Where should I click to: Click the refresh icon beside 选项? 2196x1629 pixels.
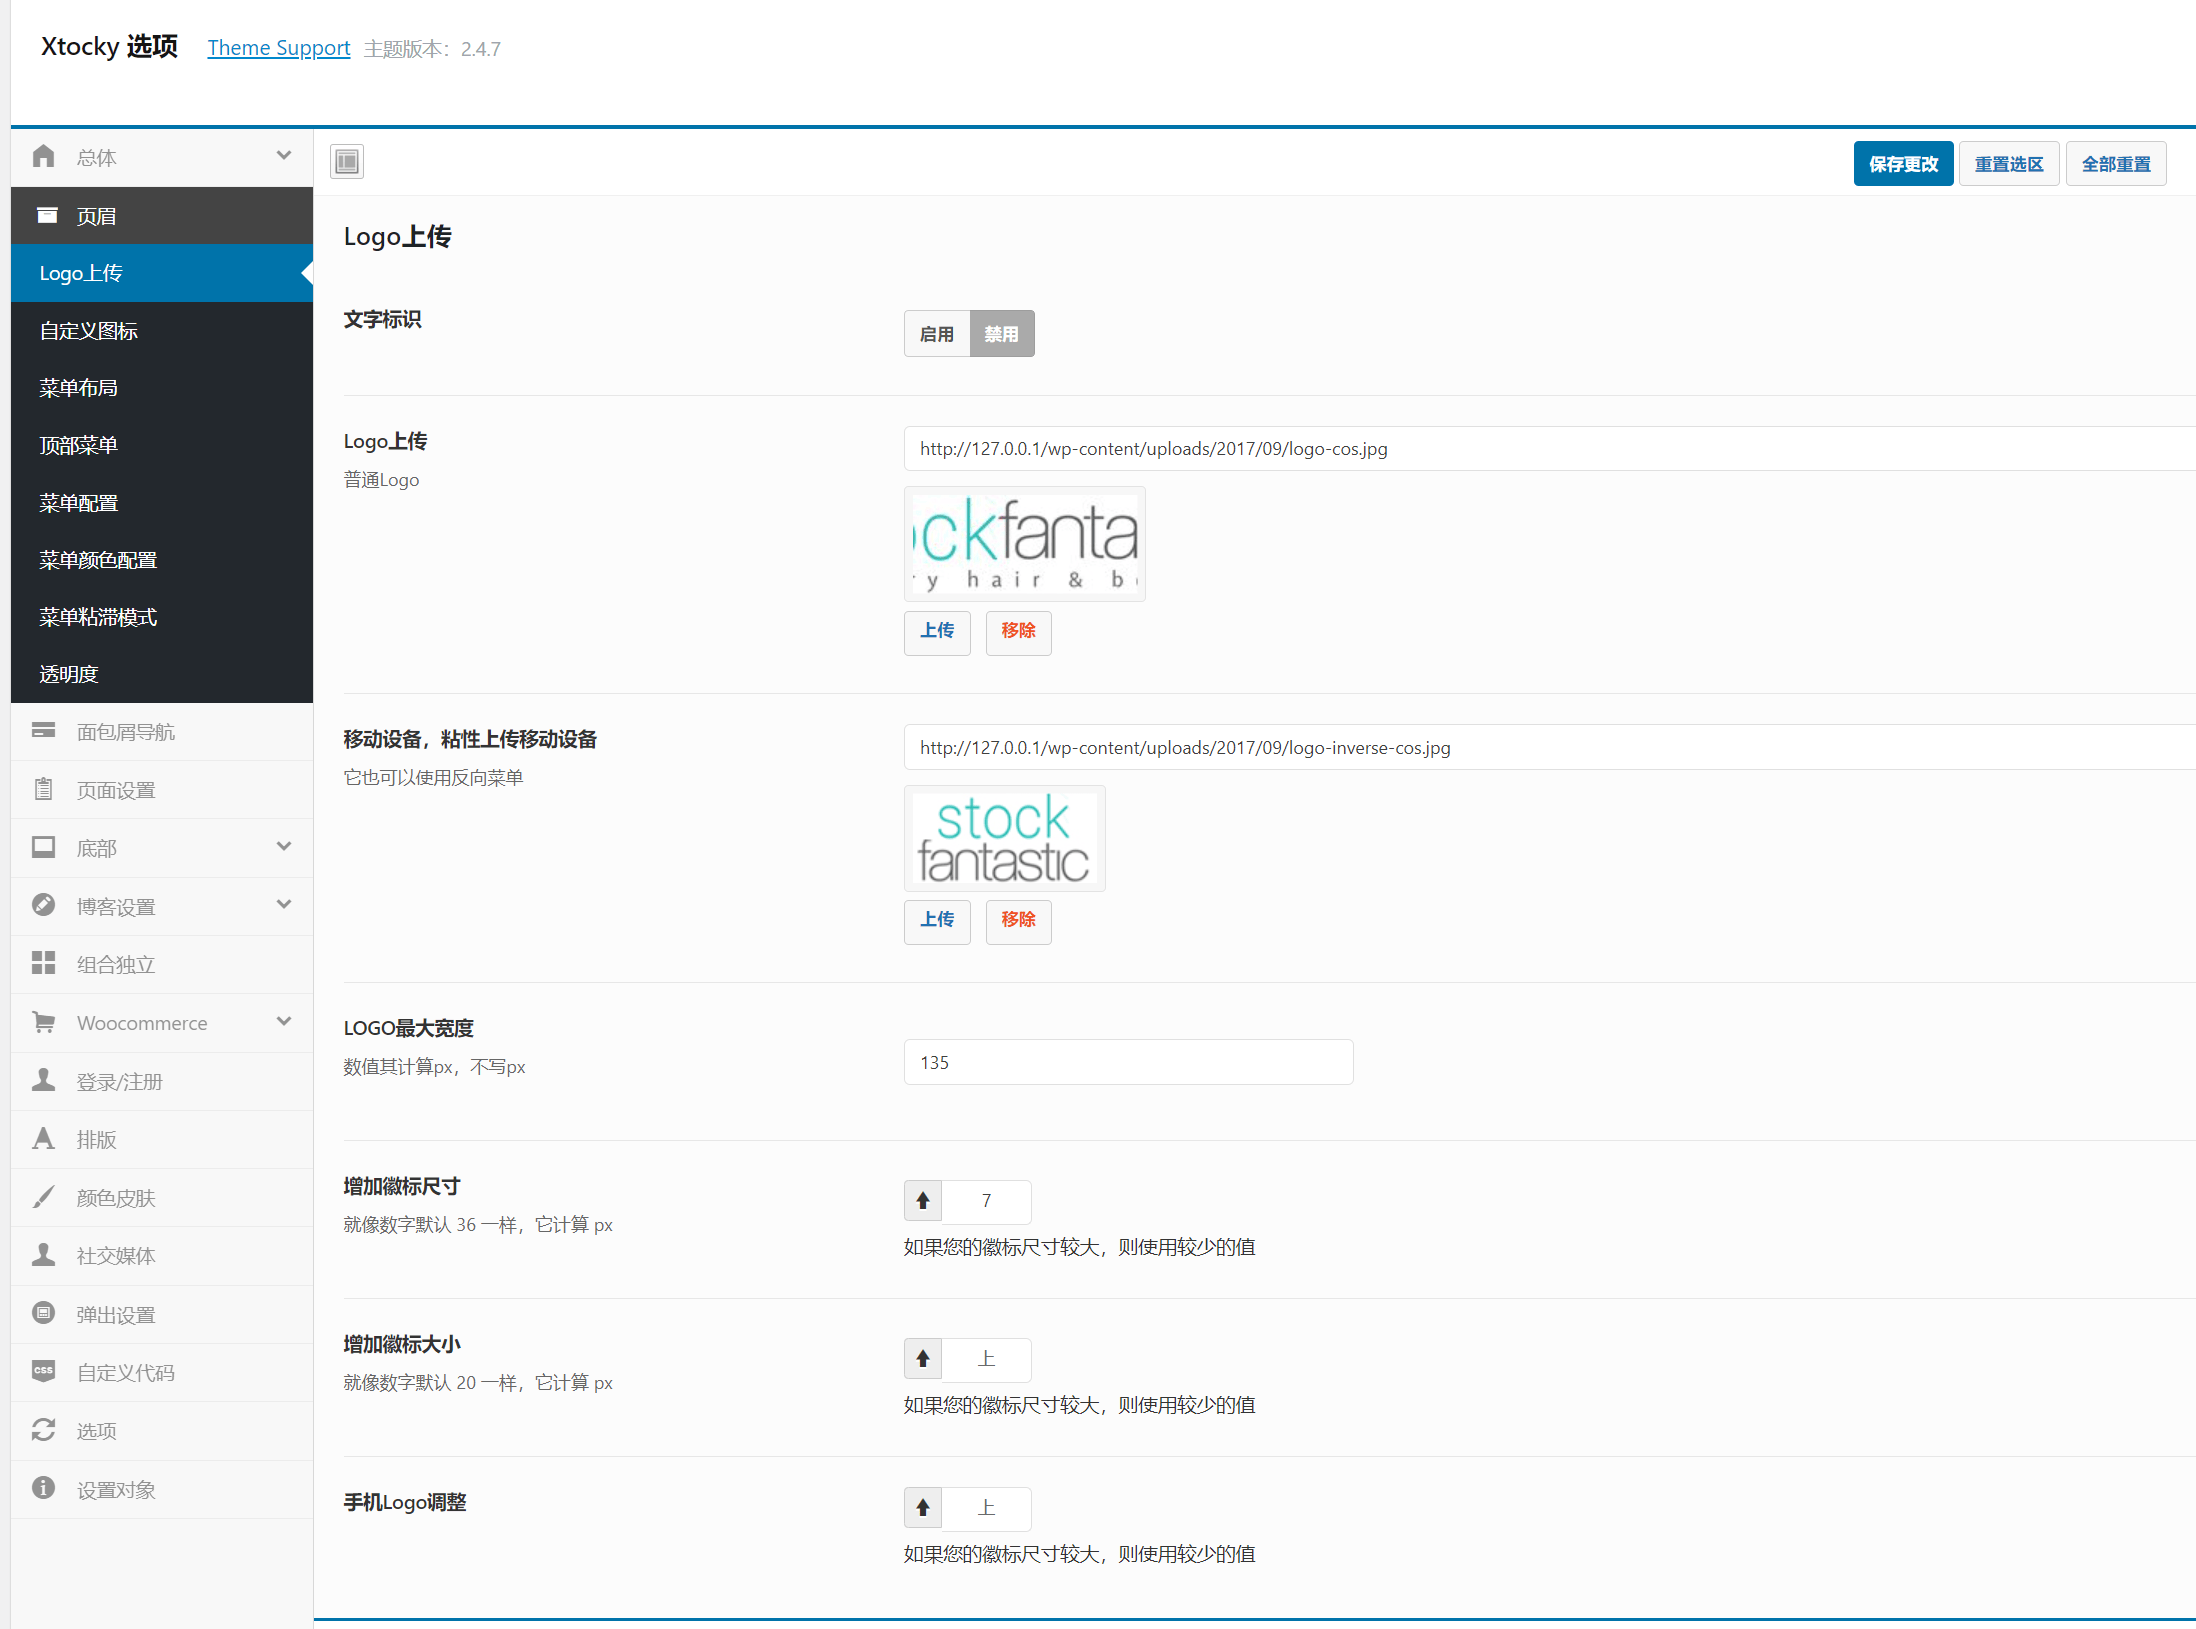click(x=43, y=1430)
